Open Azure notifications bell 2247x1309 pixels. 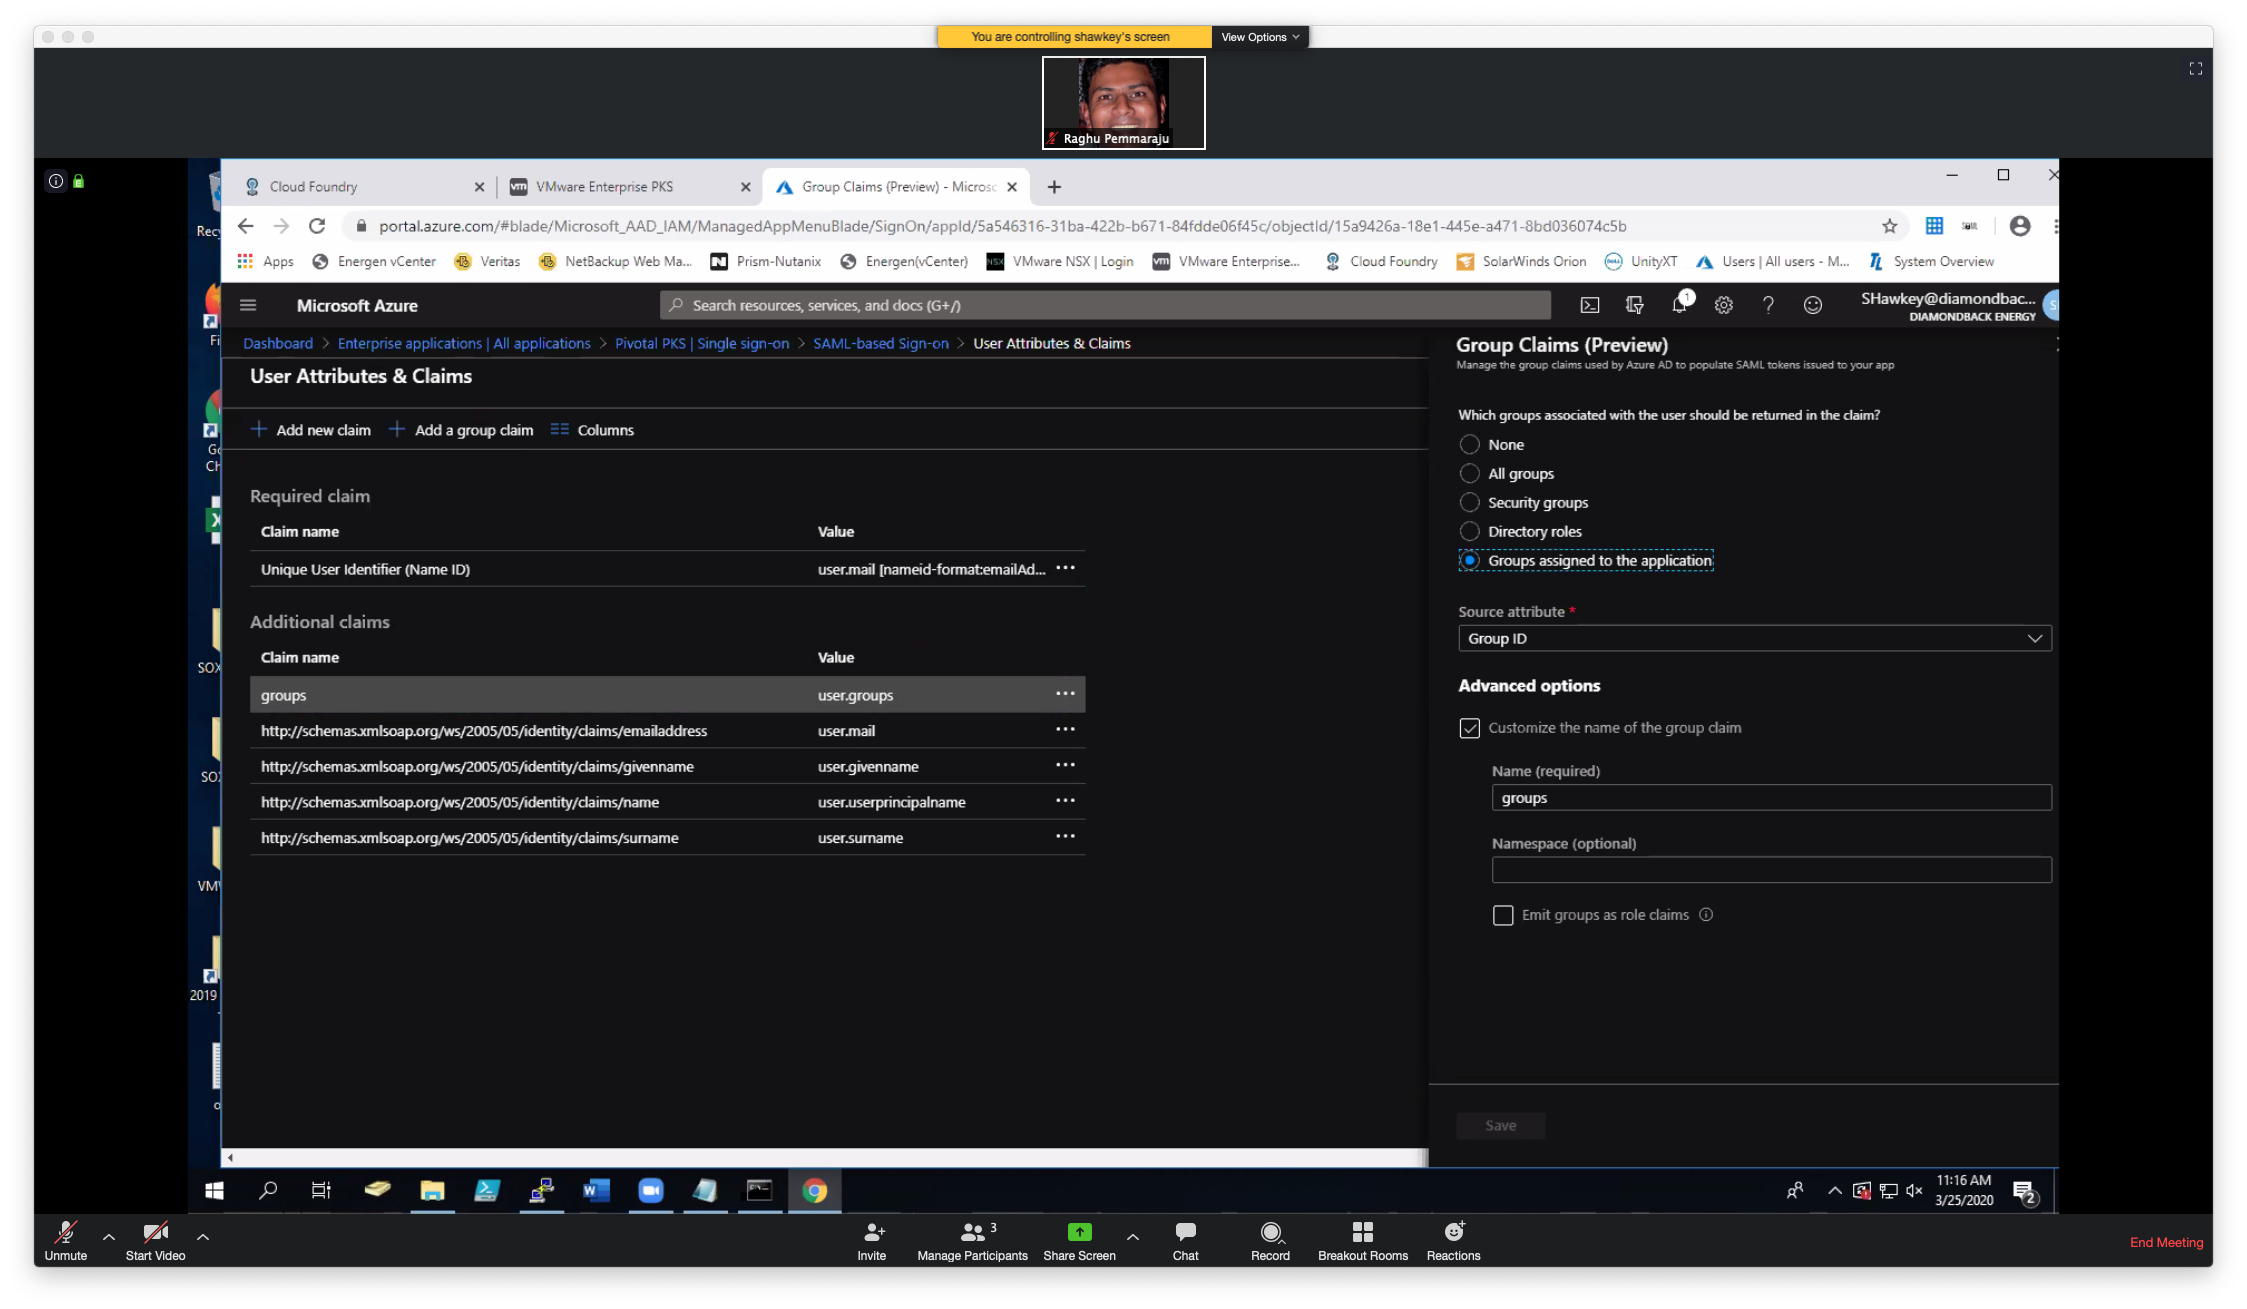pos(1680,305)
